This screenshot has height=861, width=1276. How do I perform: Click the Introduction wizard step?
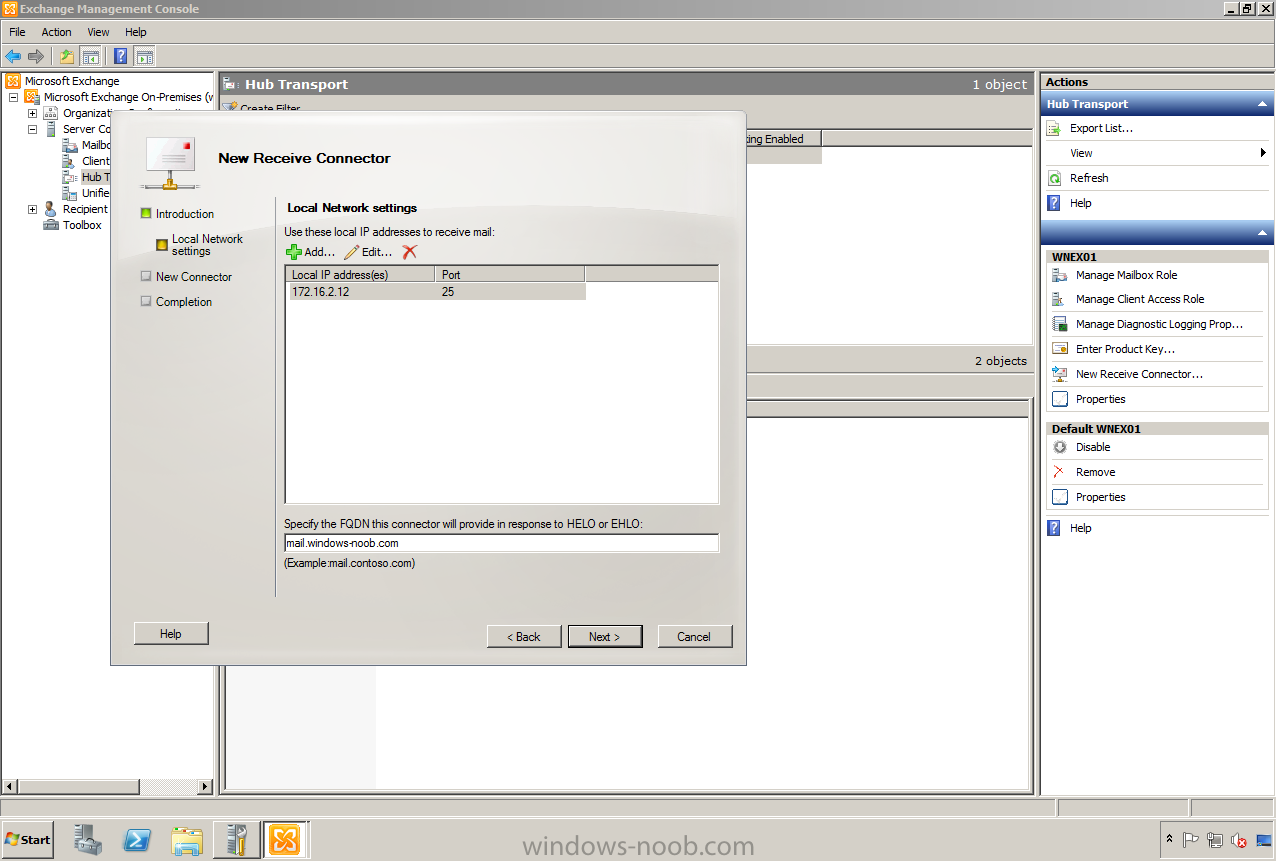(184, 214)
